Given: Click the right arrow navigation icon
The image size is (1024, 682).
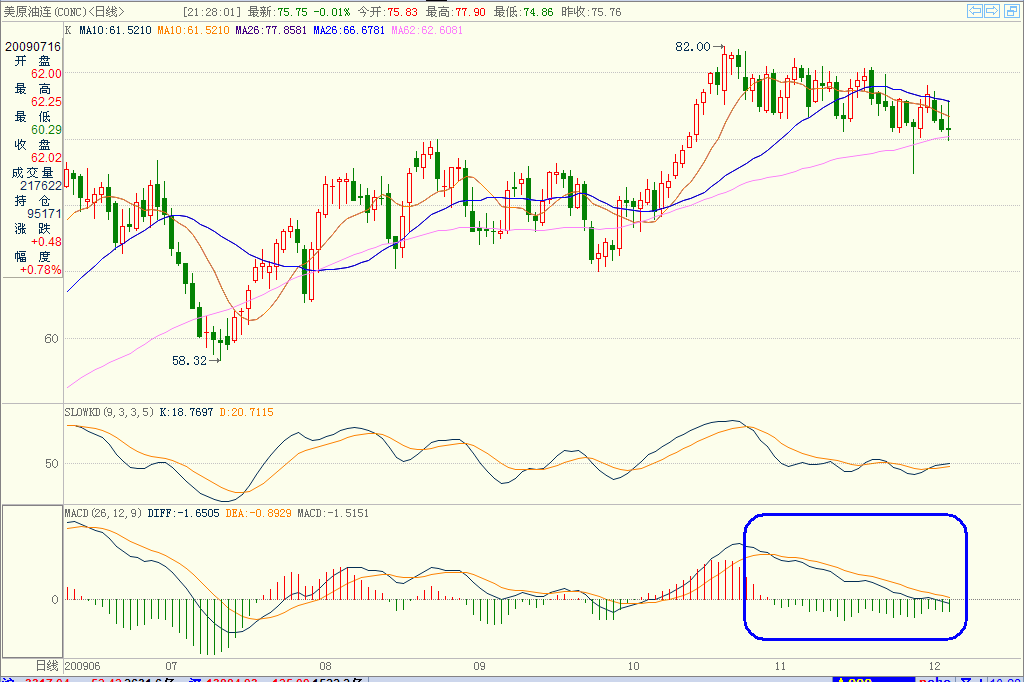Looking at the screenshot, I should [x=992, y=10].
